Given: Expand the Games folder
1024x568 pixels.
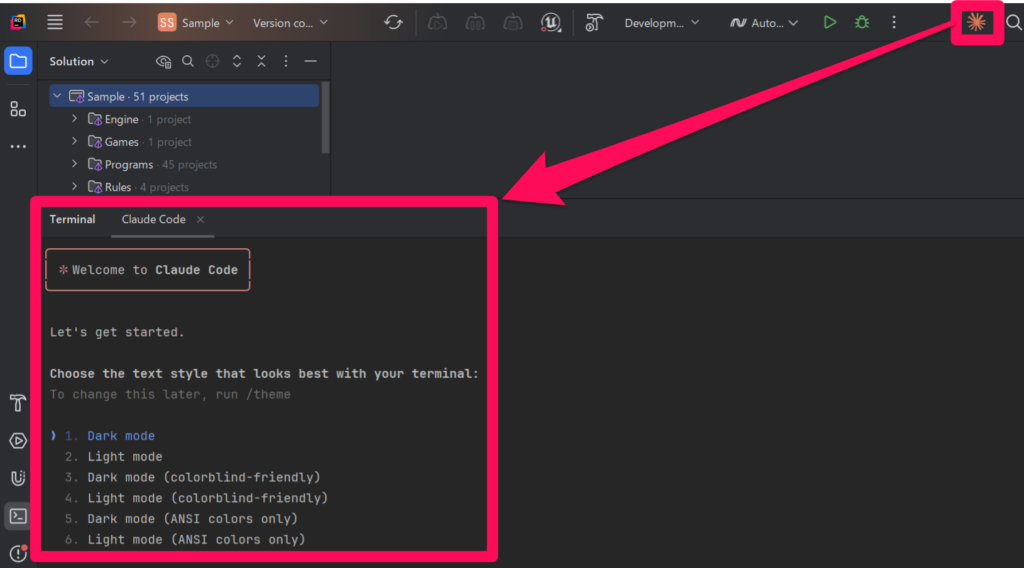Looking at the screenshot, I should [x=74, y=141].
